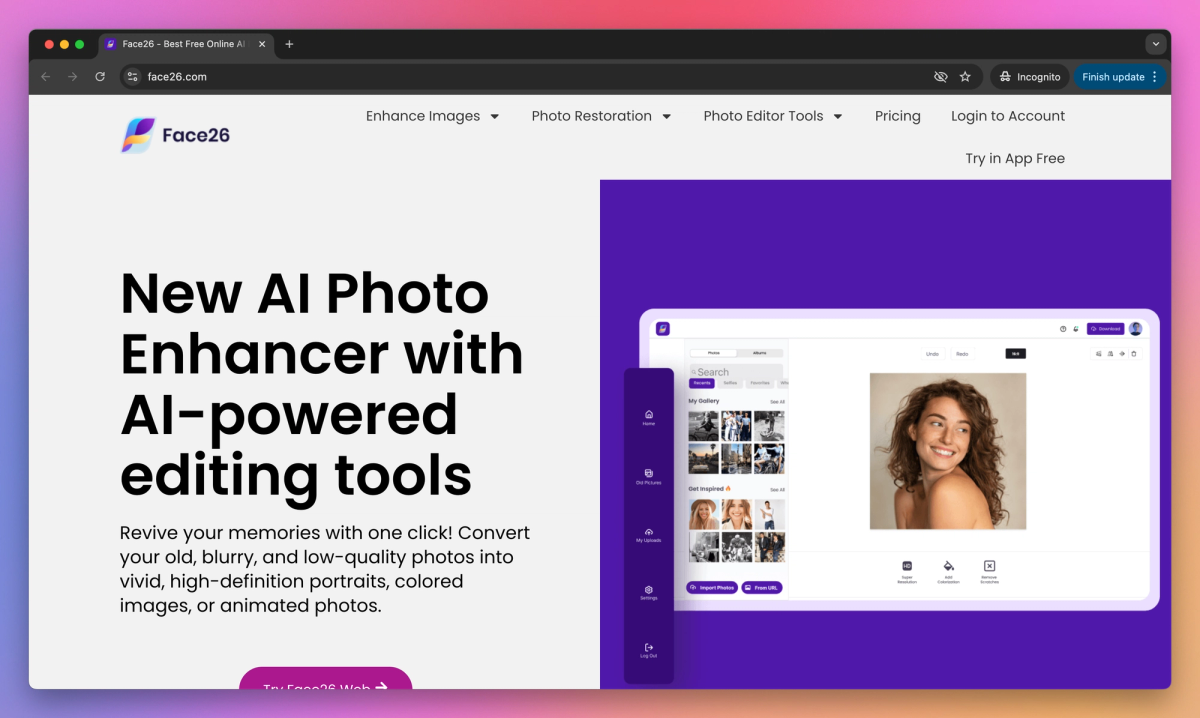Click the From URL button
This screenshot has height=718, width=1200.
[762, 587]
